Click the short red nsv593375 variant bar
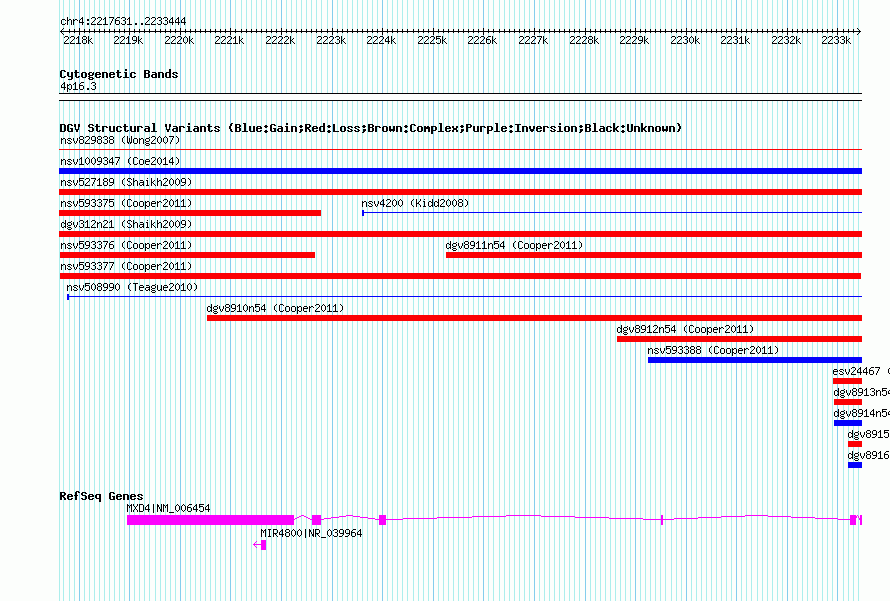This screenshot has height=601, width=890. [190, 213]
